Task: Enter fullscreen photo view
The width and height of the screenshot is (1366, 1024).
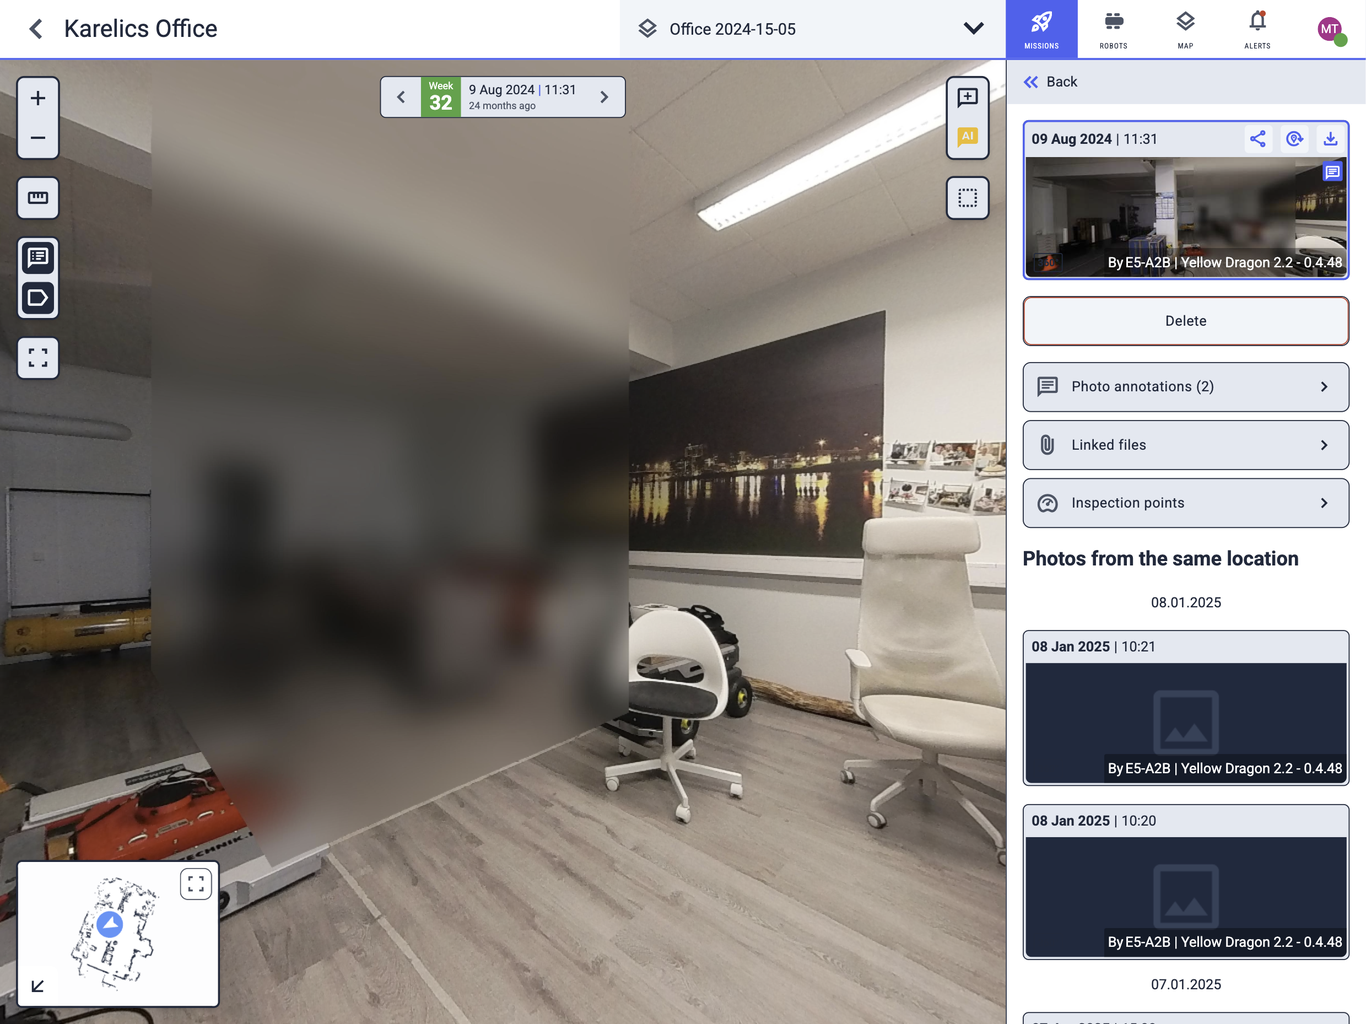Action: tap(38, 358)
